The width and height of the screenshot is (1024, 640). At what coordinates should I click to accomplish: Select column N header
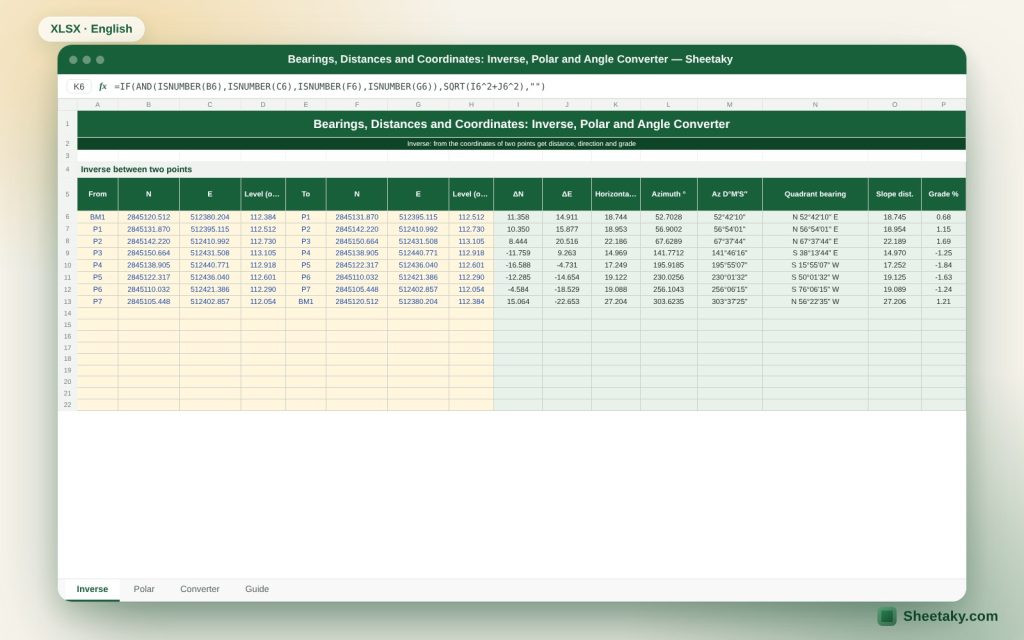pos(815,104)
